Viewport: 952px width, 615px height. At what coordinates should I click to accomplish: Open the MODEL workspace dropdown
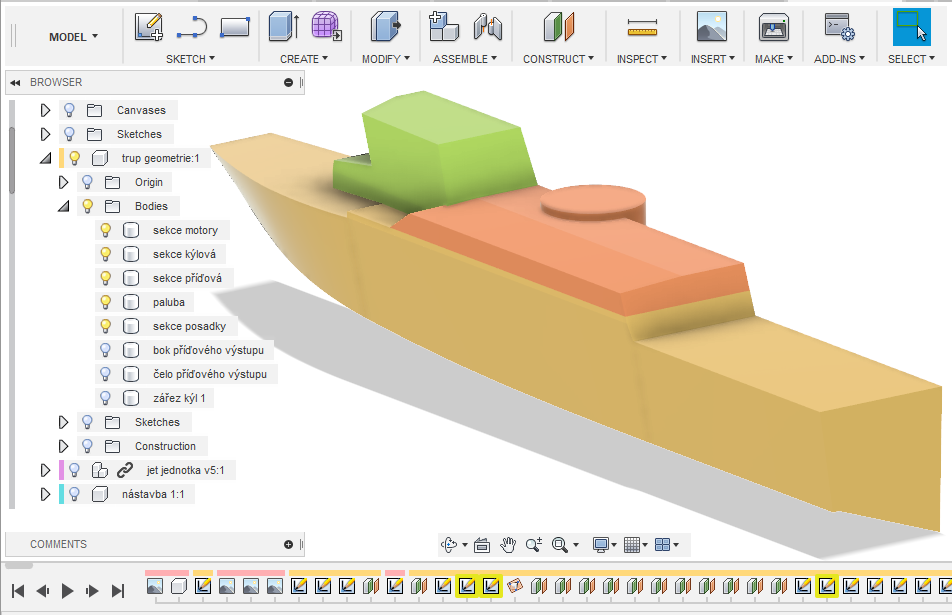[74, 37]
